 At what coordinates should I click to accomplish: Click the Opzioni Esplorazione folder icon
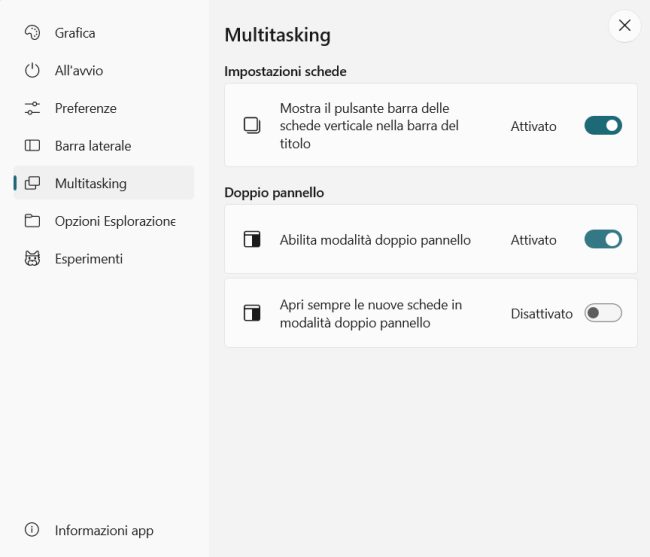[32, 221]
